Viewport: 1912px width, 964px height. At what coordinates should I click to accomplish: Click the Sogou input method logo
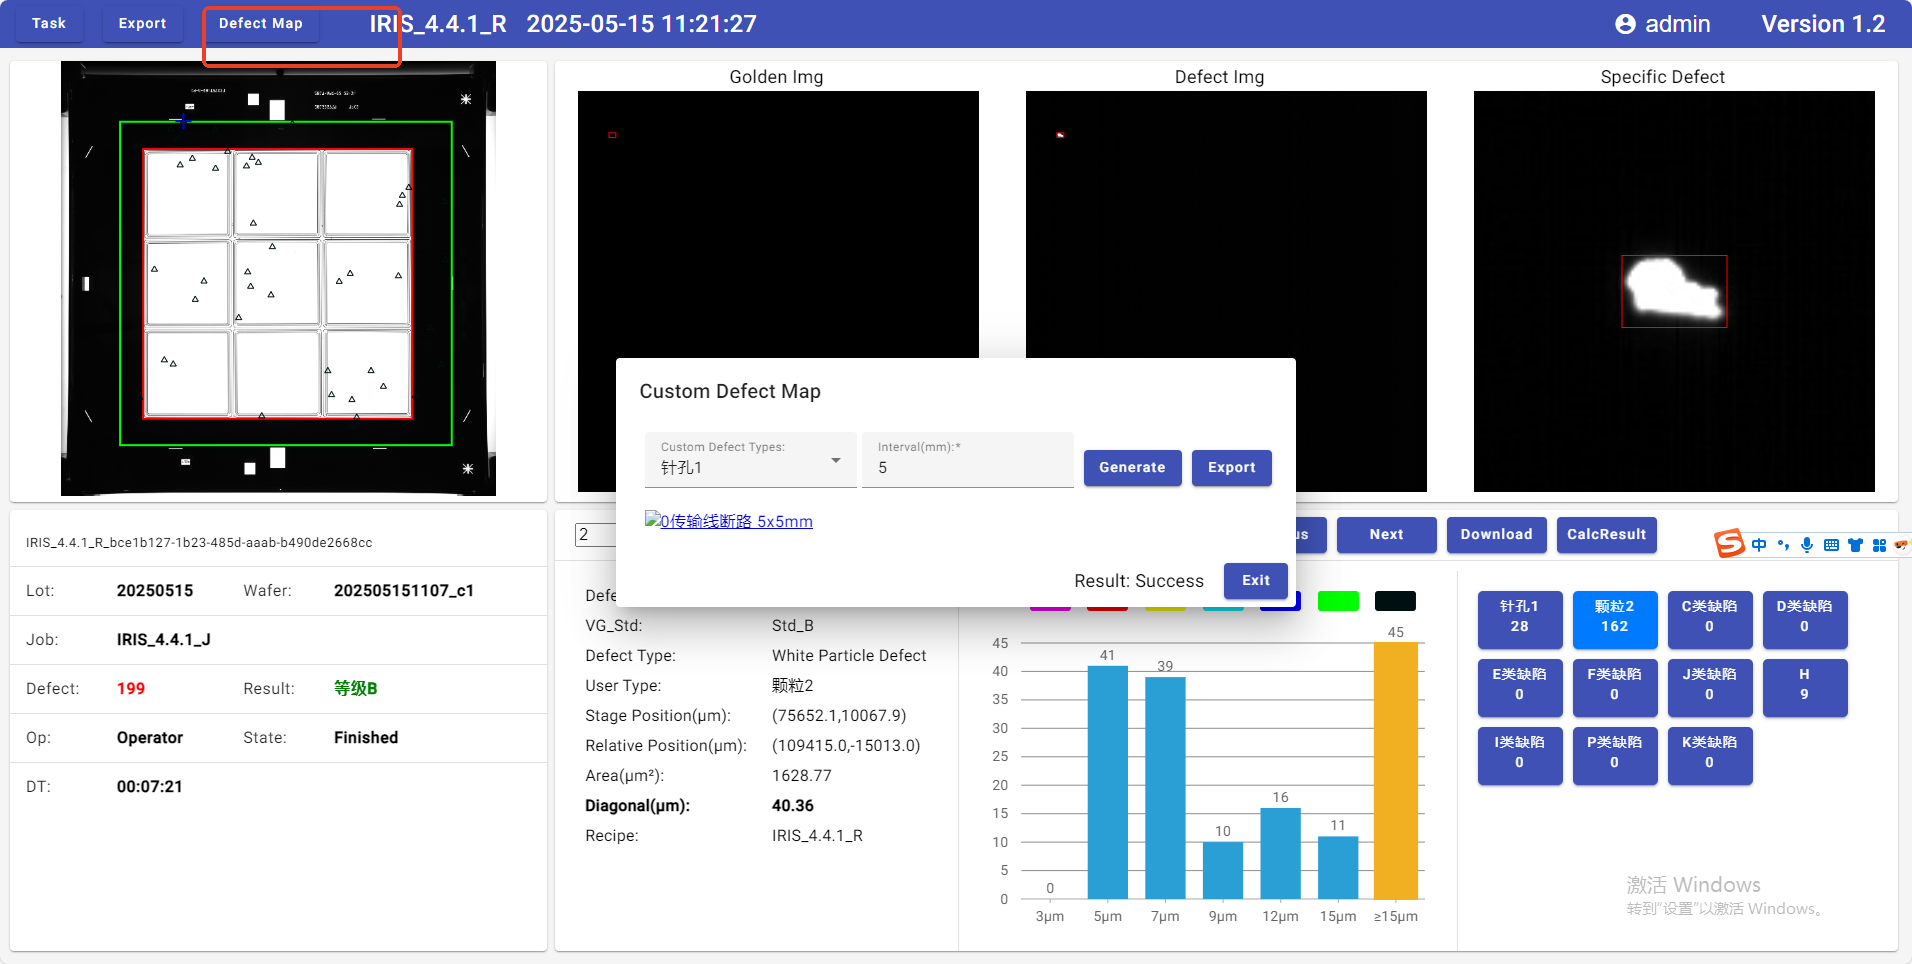point(1729,543)
